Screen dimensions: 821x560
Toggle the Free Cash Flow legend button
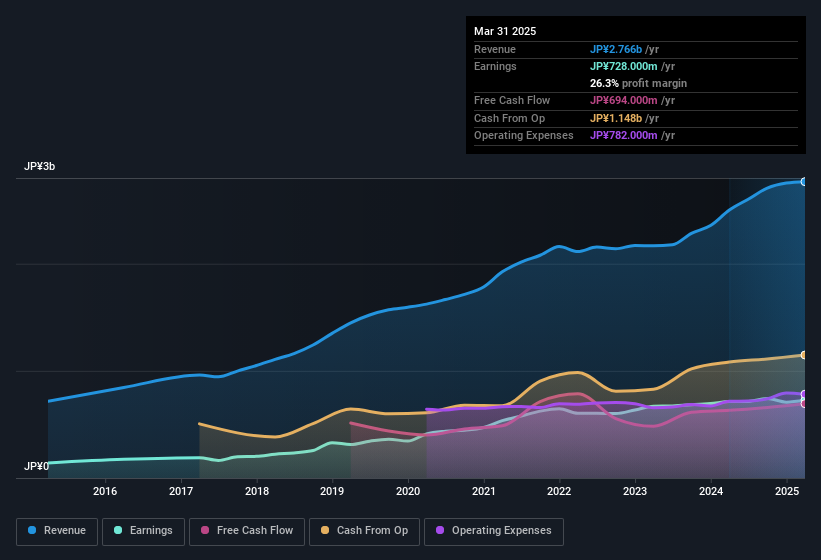247,531
